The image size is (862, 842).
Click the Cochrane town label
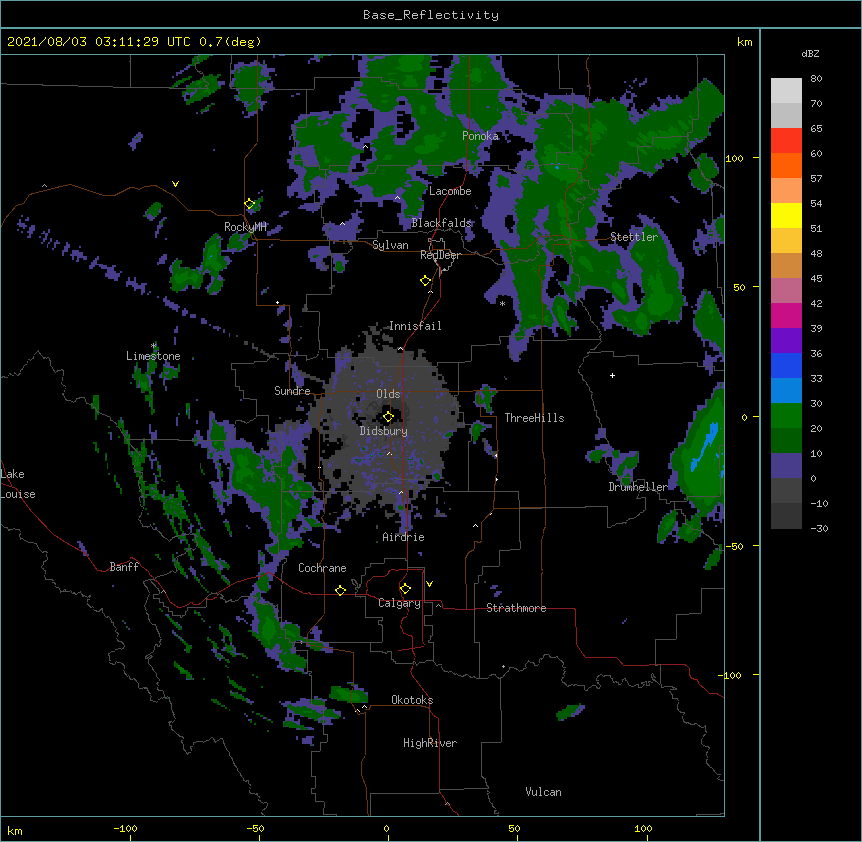tap(322, 568)
